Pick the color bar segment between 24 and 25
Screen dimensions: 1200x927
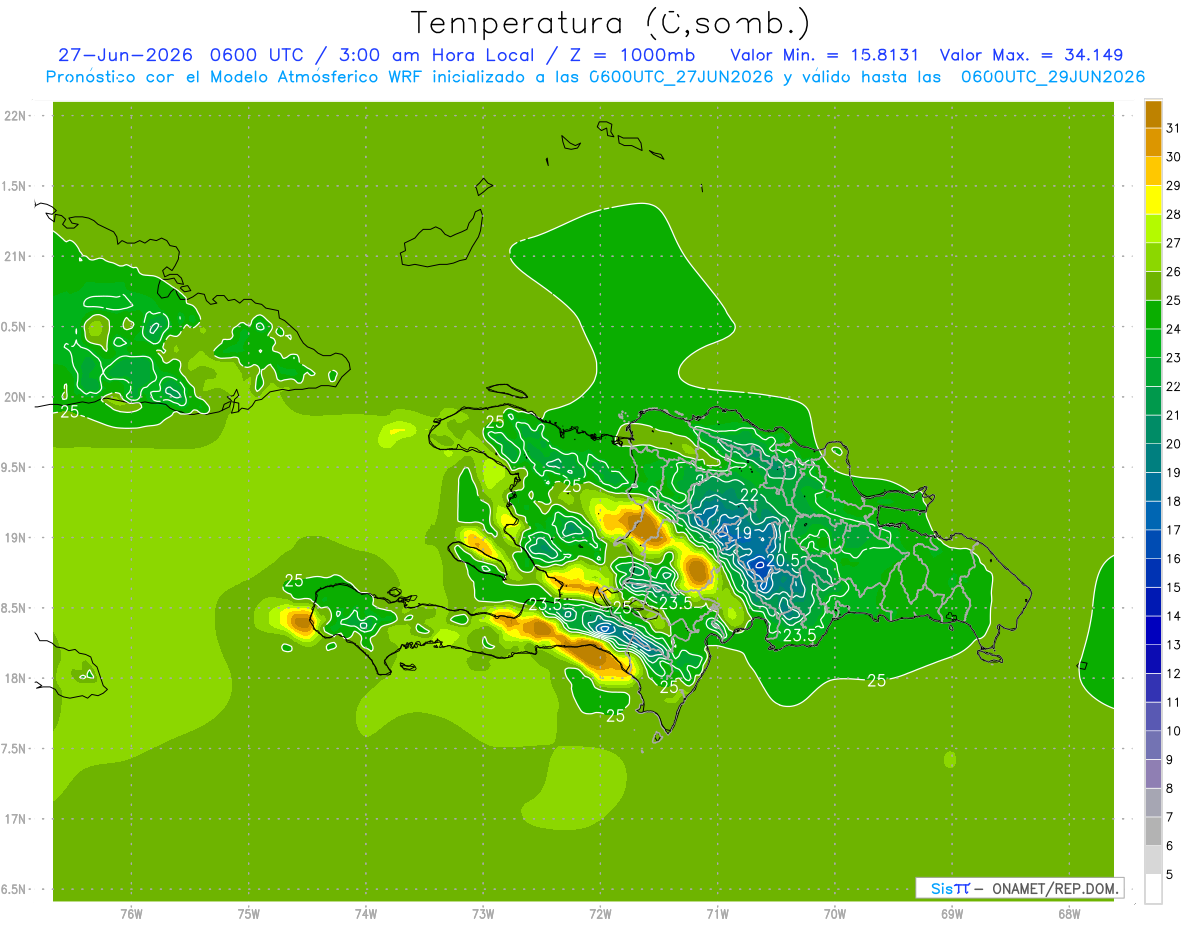click(x=1153, y=315)
